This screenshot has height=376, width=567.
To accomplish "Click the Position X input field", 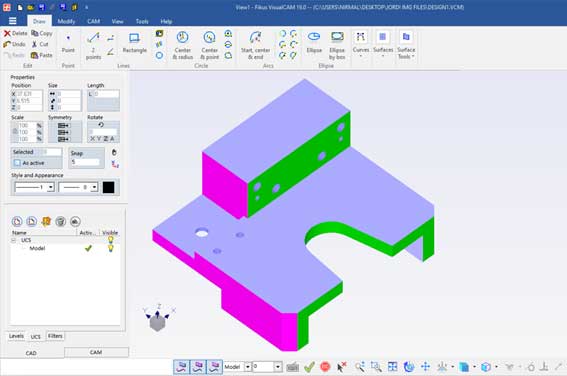I will point(29,94).
